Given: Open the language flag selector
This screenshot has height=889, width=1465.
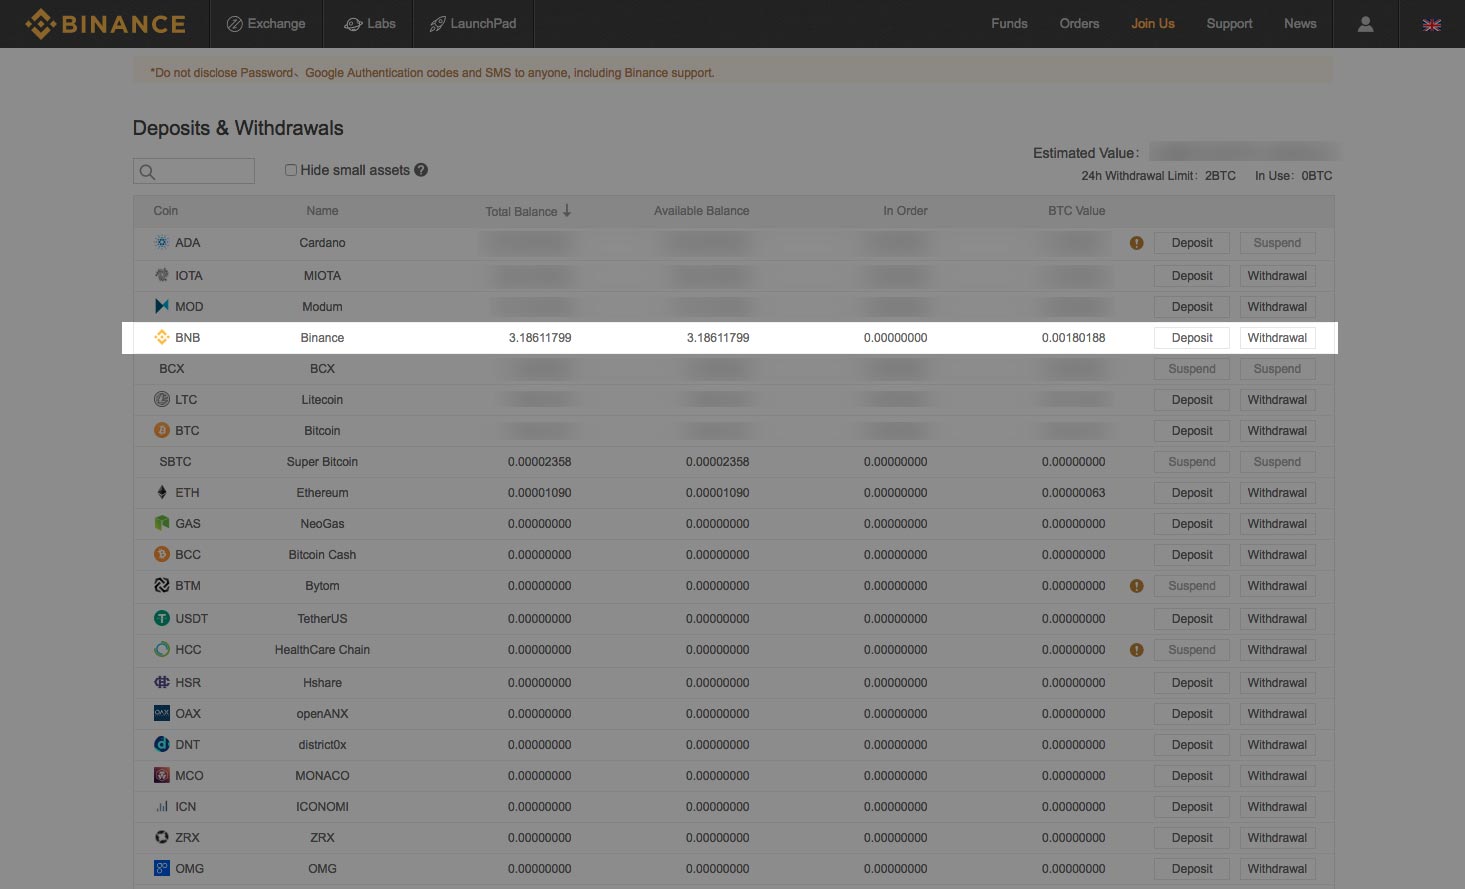Looking at the screenshot, I should [1432, 25].
